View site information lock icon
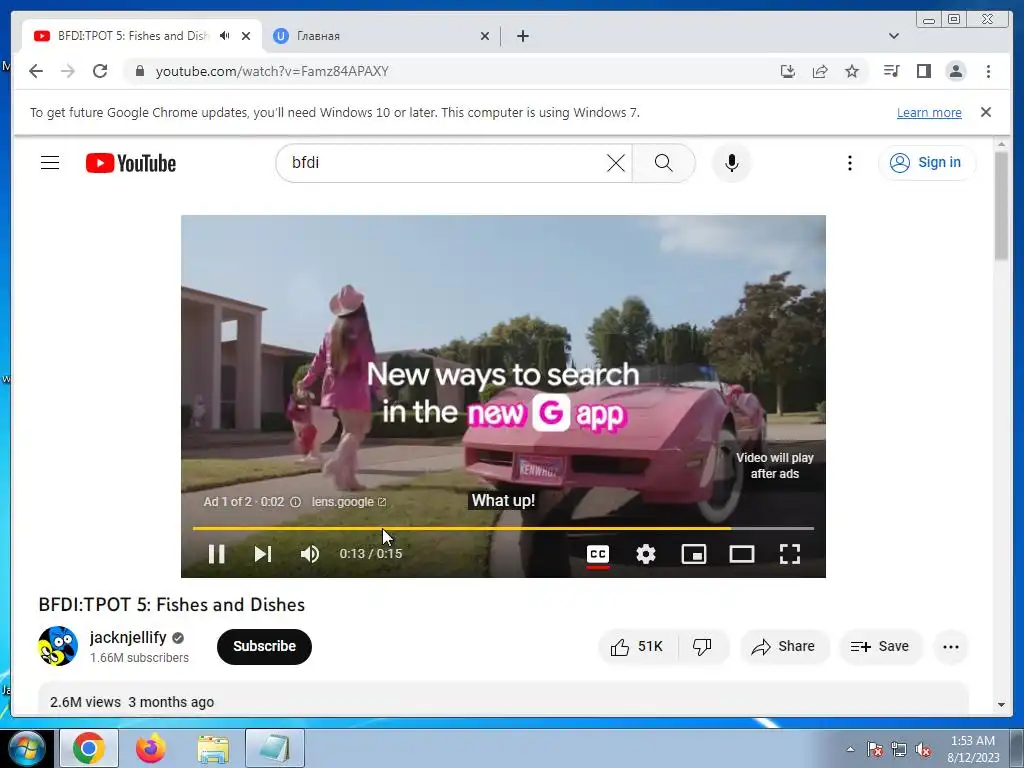Screen dimensions: 1024x768 click(140, 71)
